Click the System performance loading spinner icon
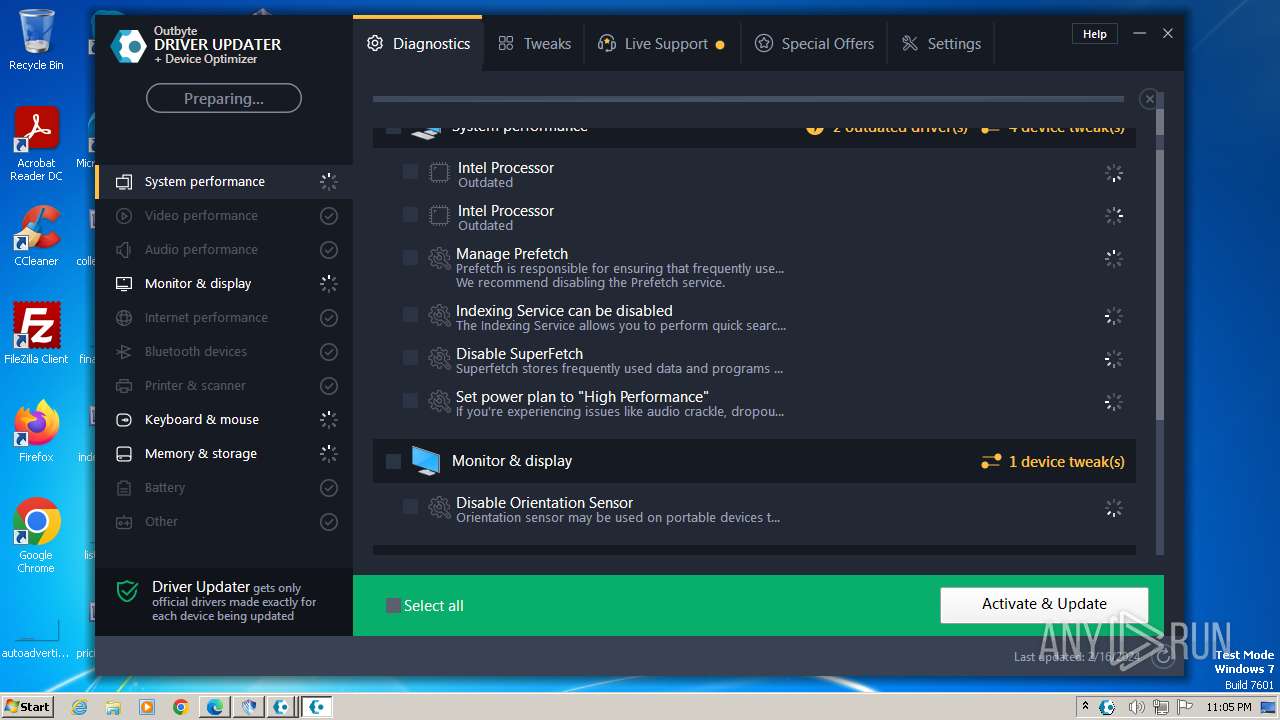Screen dimensions: 1280x720 (x=328, y=182)
